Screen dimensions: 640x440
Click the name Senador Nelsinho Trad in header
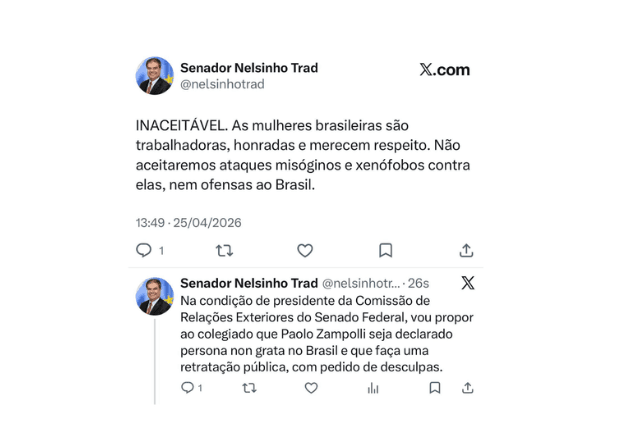pyautogui.click(x=249, y=68)
